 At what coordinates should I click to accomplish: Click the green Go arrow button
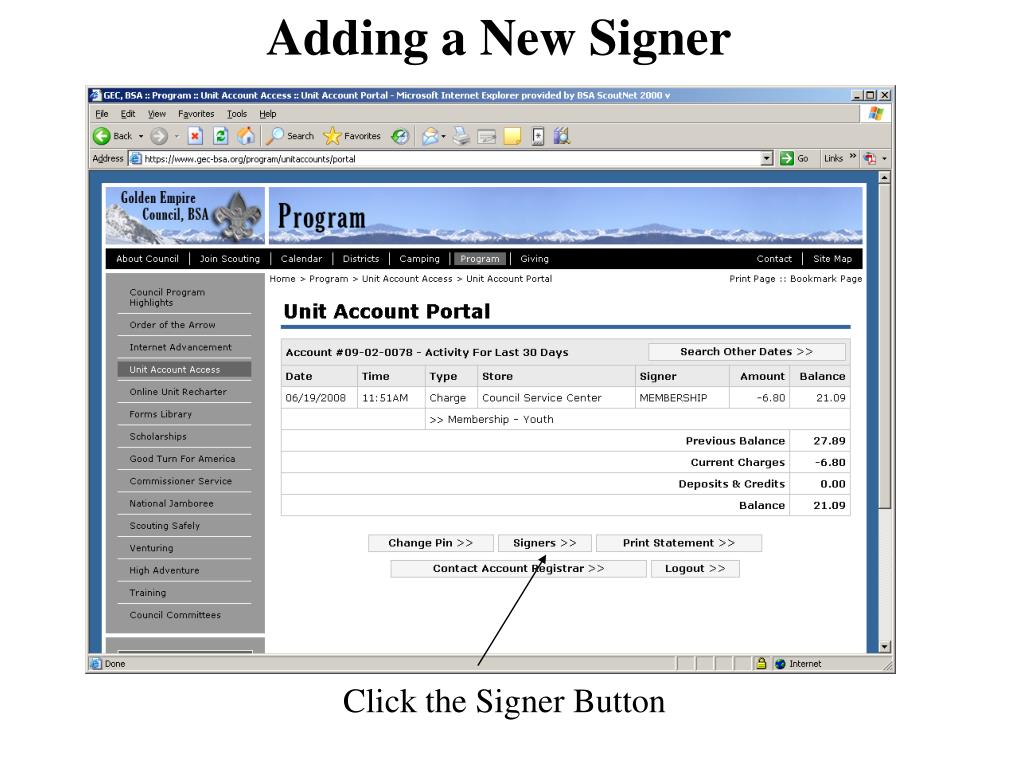787,158
